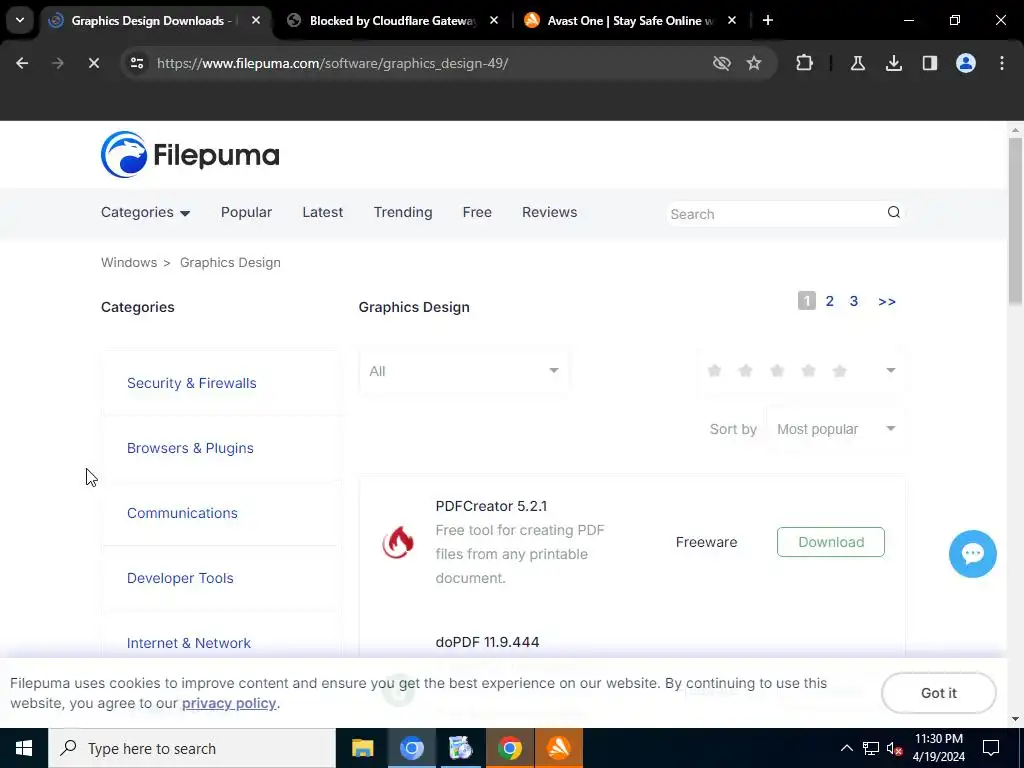Open the Latest nav item
This screenshot has height=768, width=1024.
tap(323, 212)
